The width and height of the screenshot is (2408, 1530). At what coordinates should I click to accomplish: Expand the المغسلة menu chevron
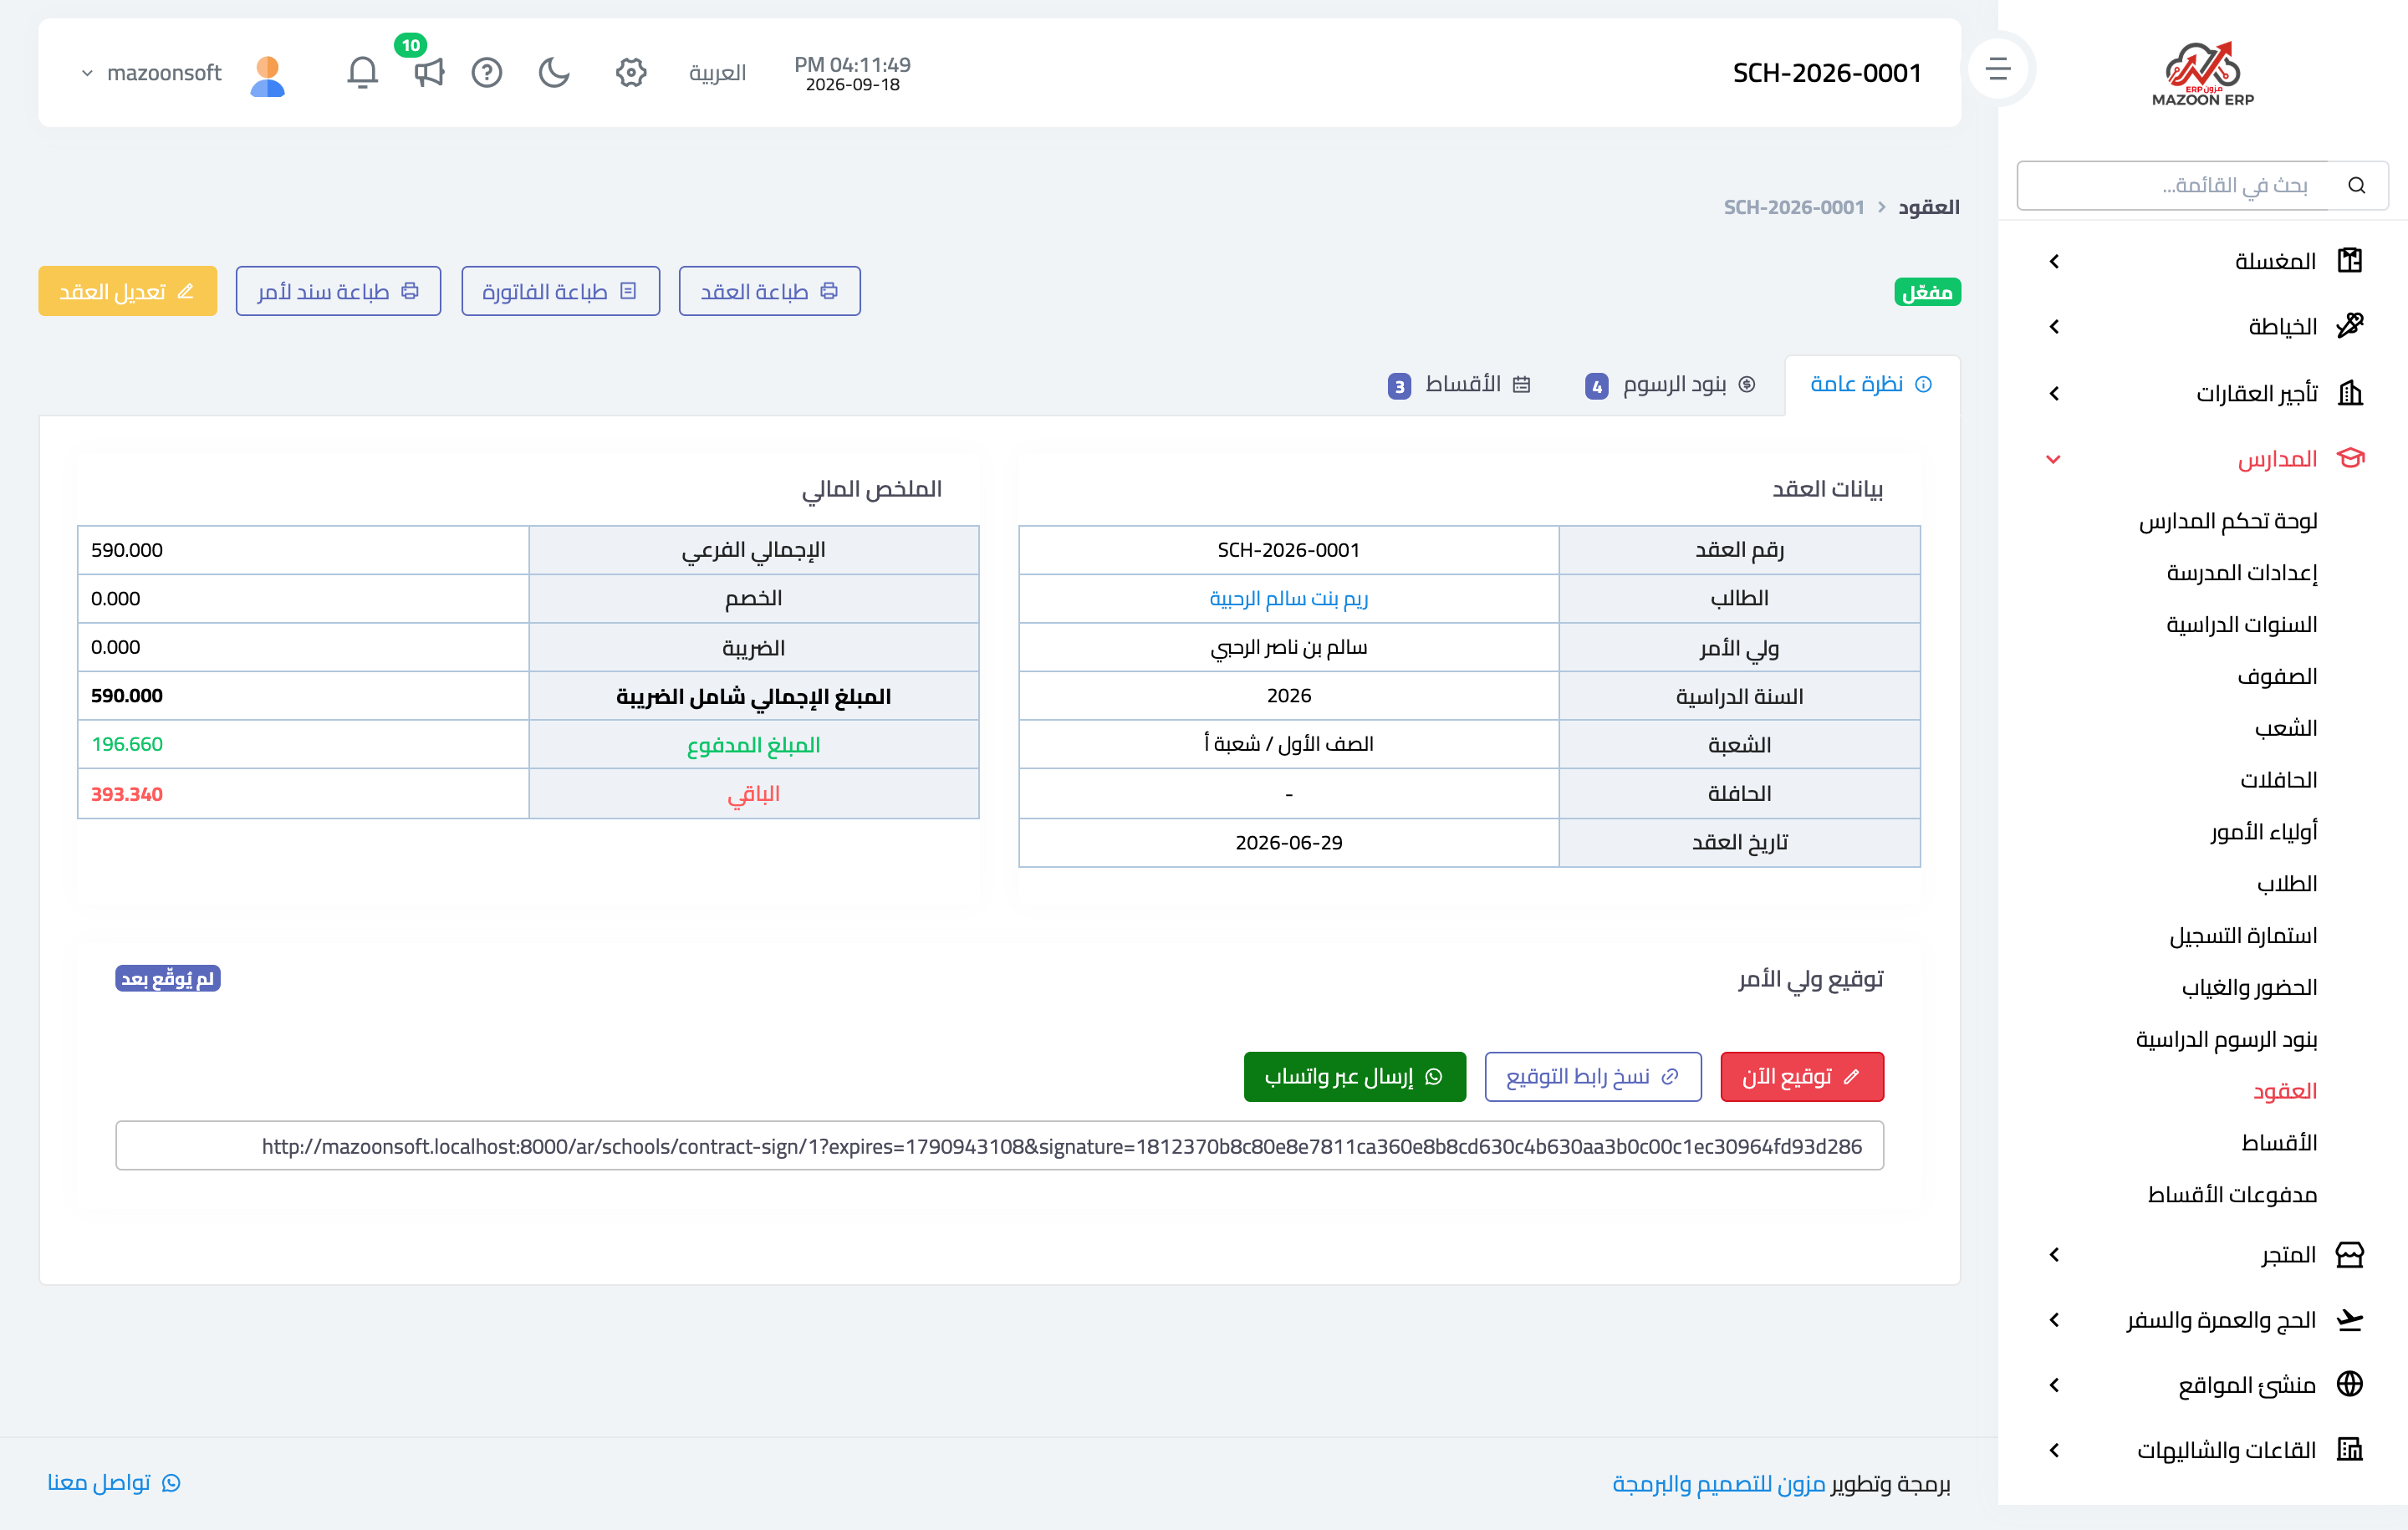tap(2054, 261)
